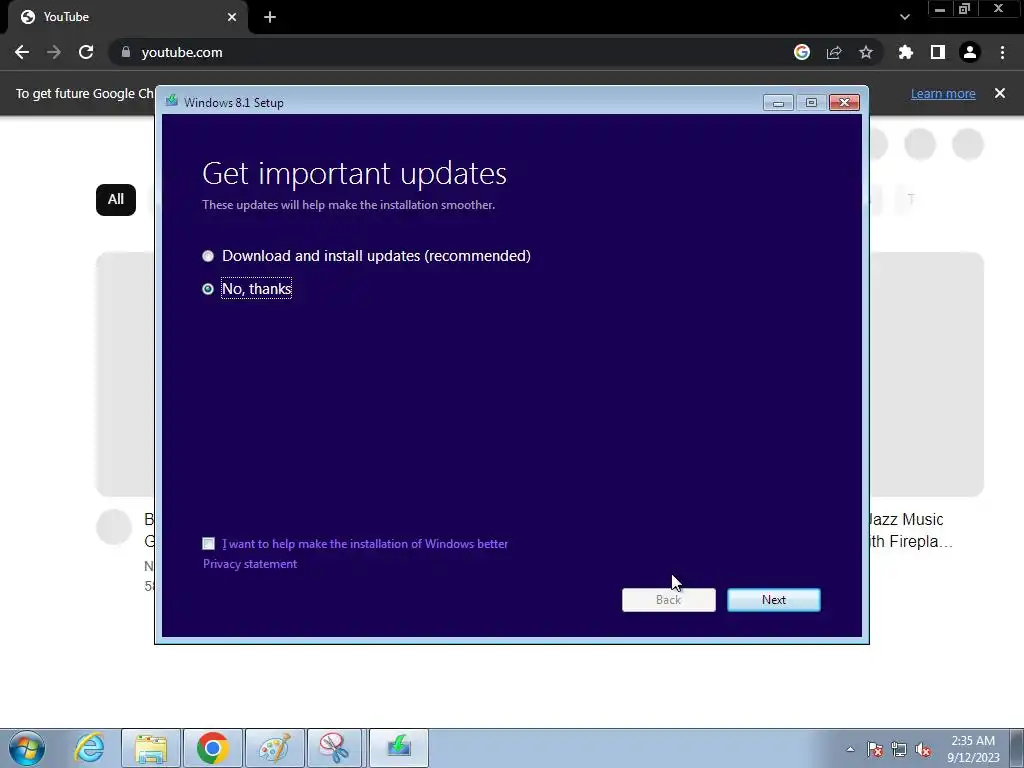The width and height of the screenshot is (1024, 768).
Task: Open Chrome Extensions puzzle icon
Action: 906,52
